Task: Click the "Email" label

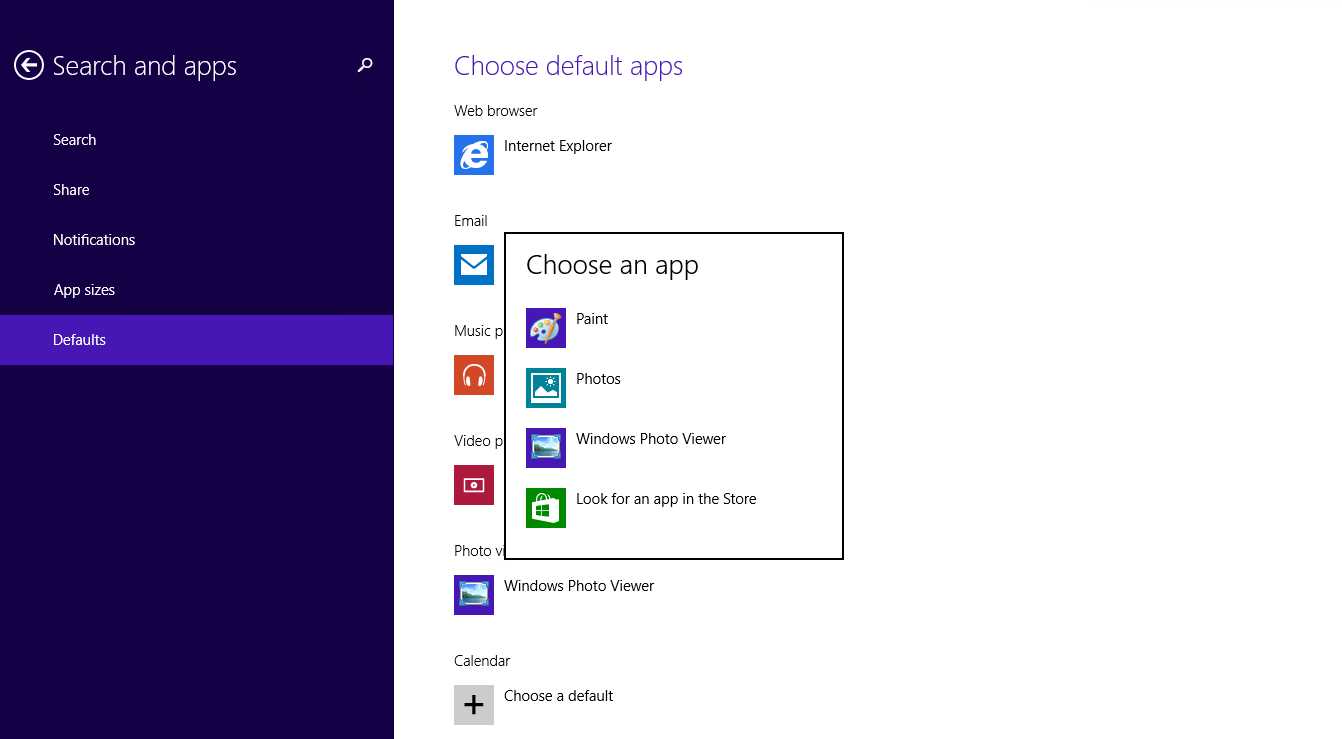Action: click(471, 221)
